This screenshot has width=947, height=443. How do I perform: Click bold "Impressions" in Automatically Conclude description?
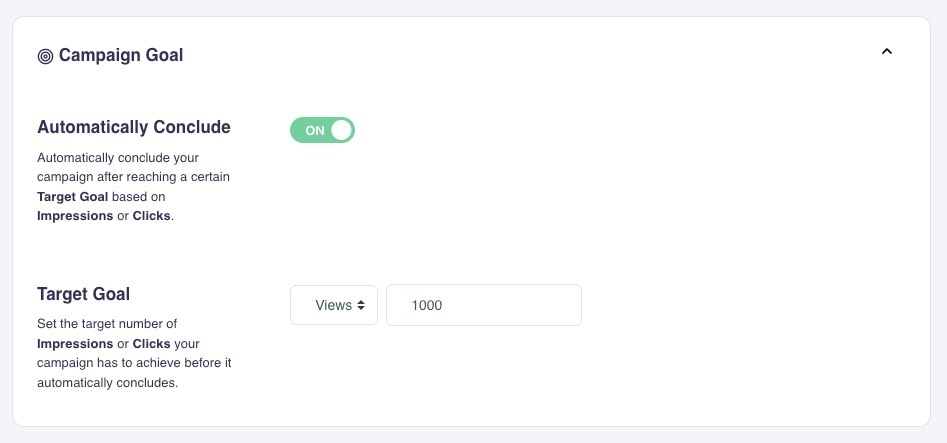pos(75,215)
